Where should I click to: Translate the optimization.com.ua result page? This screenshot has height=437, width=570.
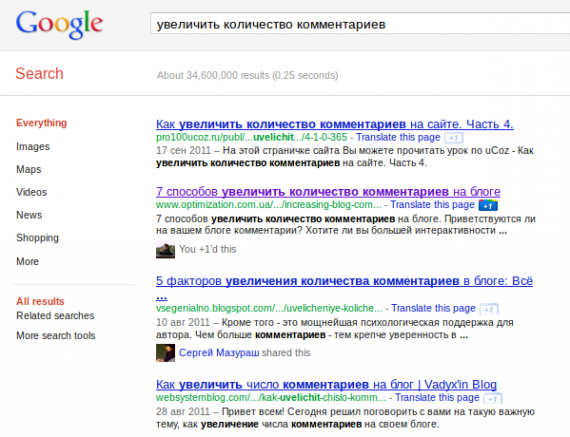[432, 205]
